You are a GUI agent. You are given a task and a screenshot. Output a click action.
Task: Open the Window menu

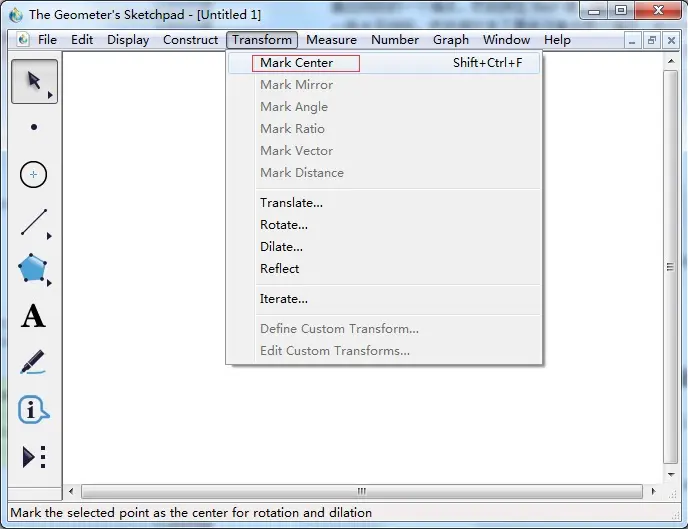pyautogui.click(x=506, y=40)
